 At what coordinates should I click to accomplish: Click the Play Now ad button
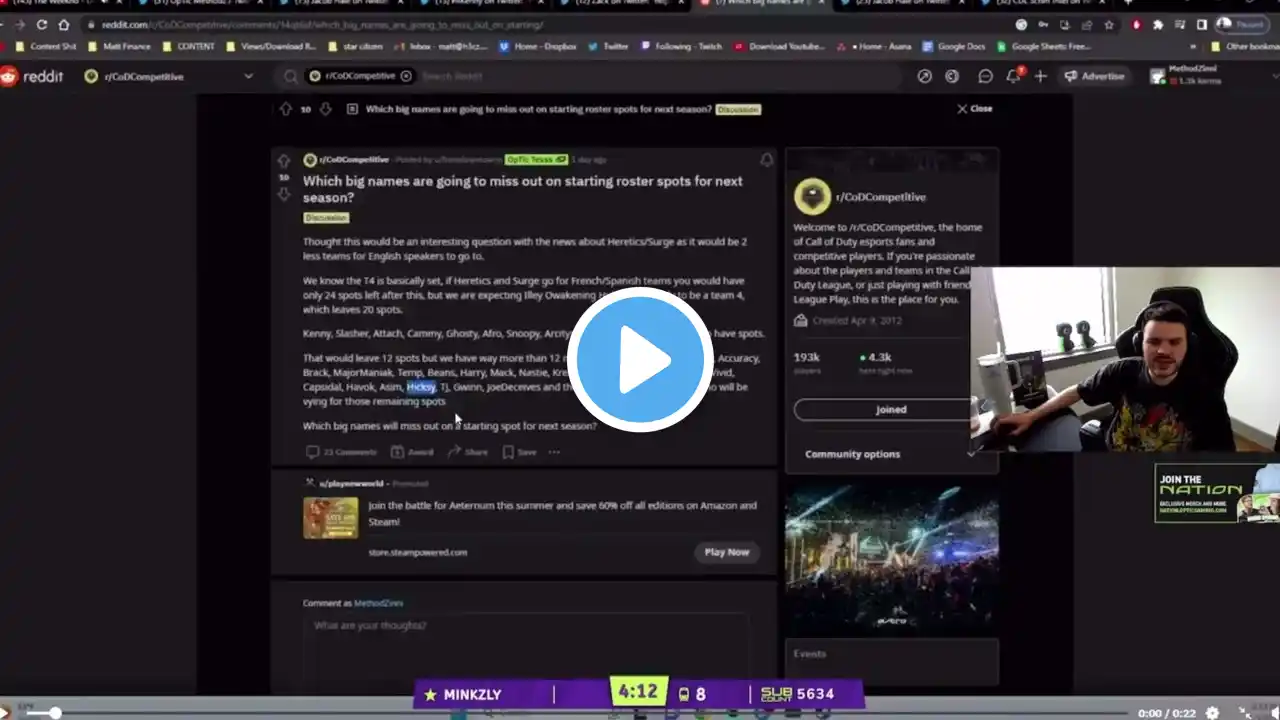[x=726, y=552]
